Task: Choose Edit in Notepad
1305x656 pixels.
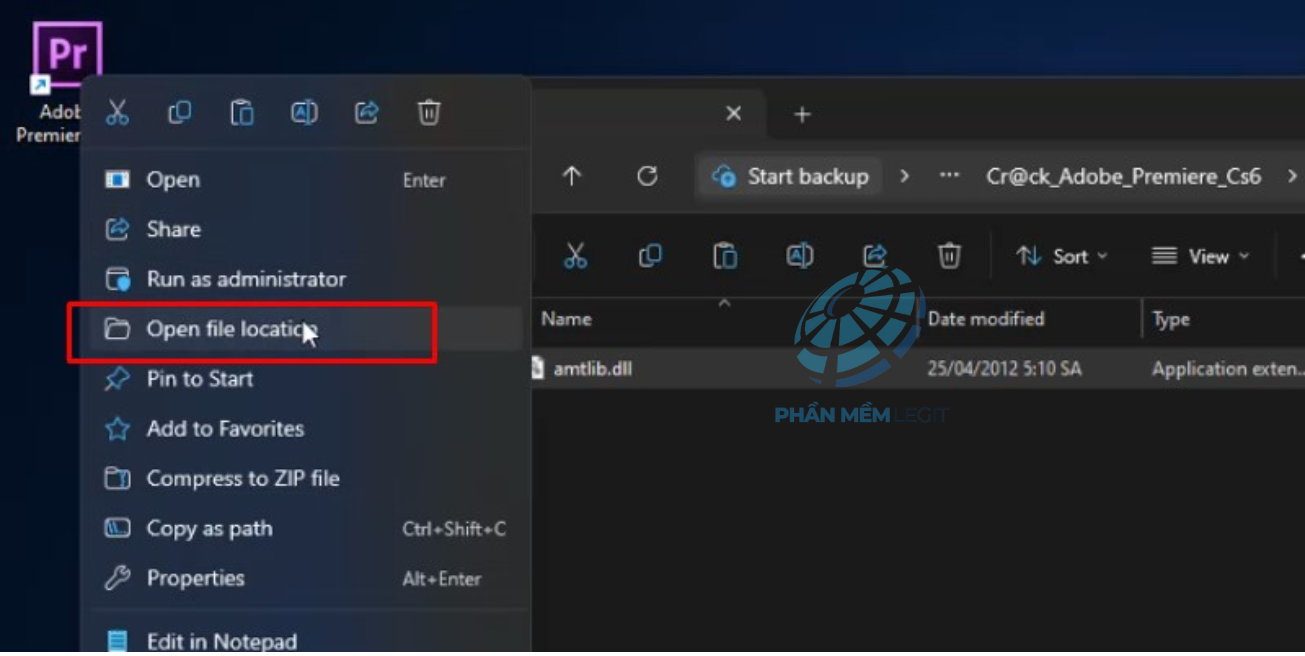Action: [306, 641]
